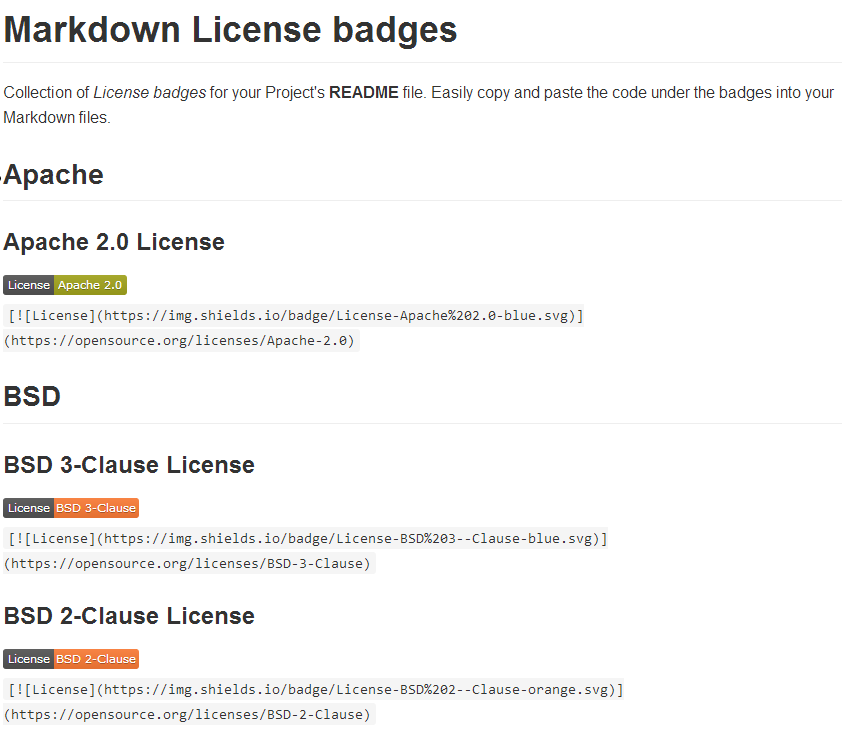Select the BSD 3-Clause markdown code snippet
The image size is (842, 738).
pyautogui.click(x=305, y=538)
